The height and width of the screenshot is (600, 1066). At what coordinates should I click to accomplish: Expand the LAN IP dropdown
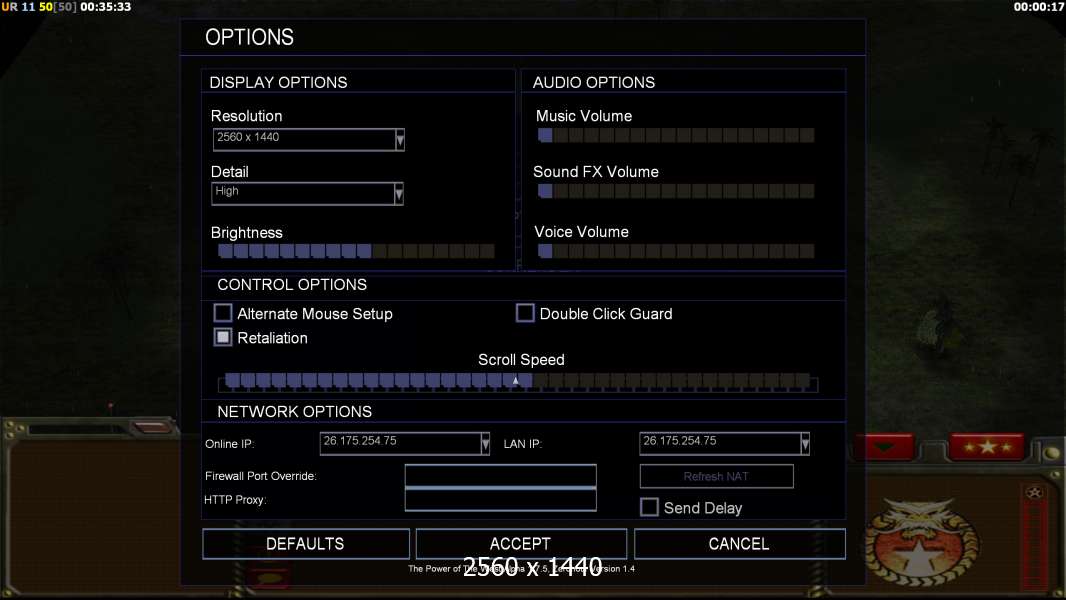tap(805, 444)
